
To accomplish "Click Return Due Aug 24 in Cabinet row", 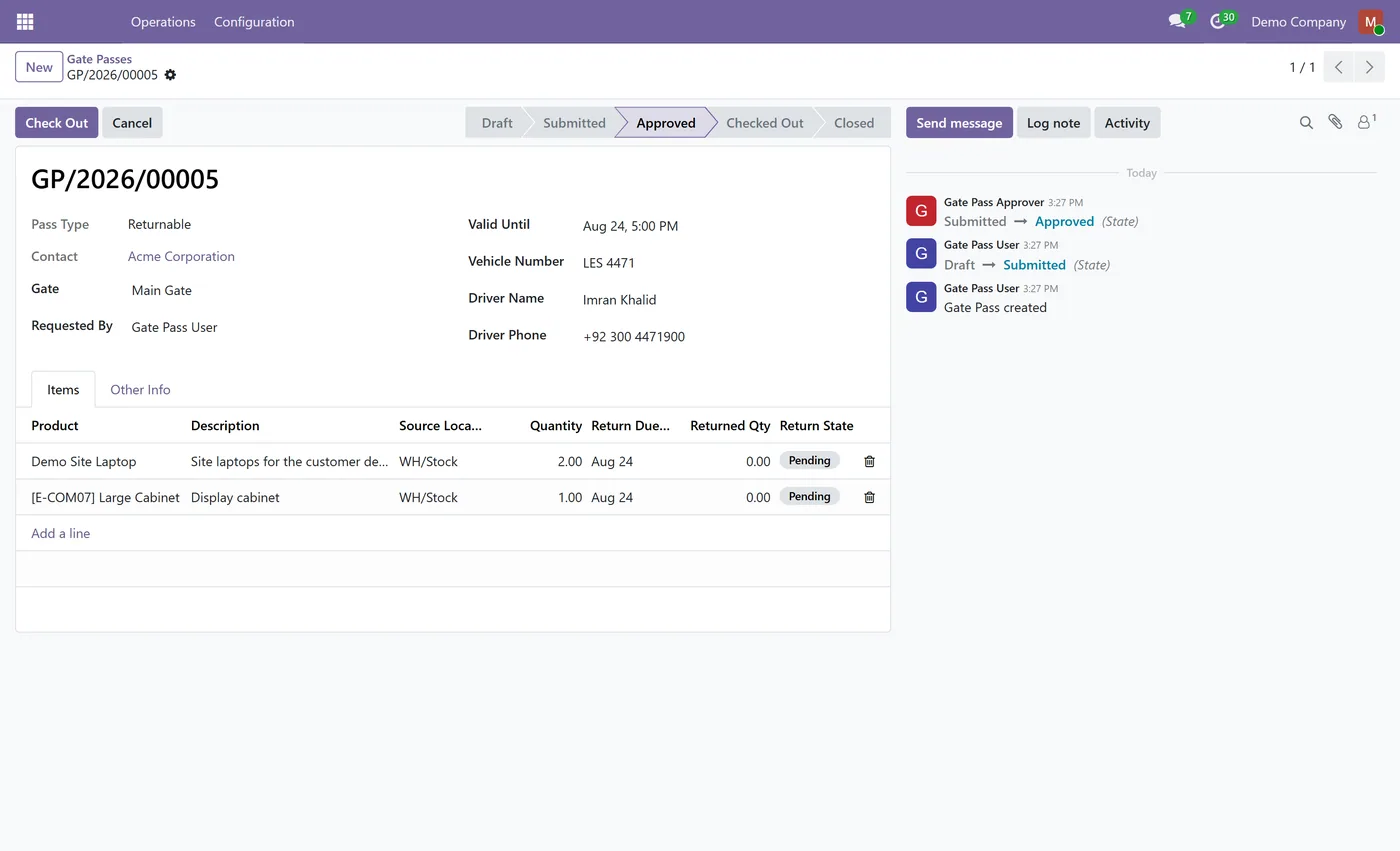I will click(x=612, y=497).
